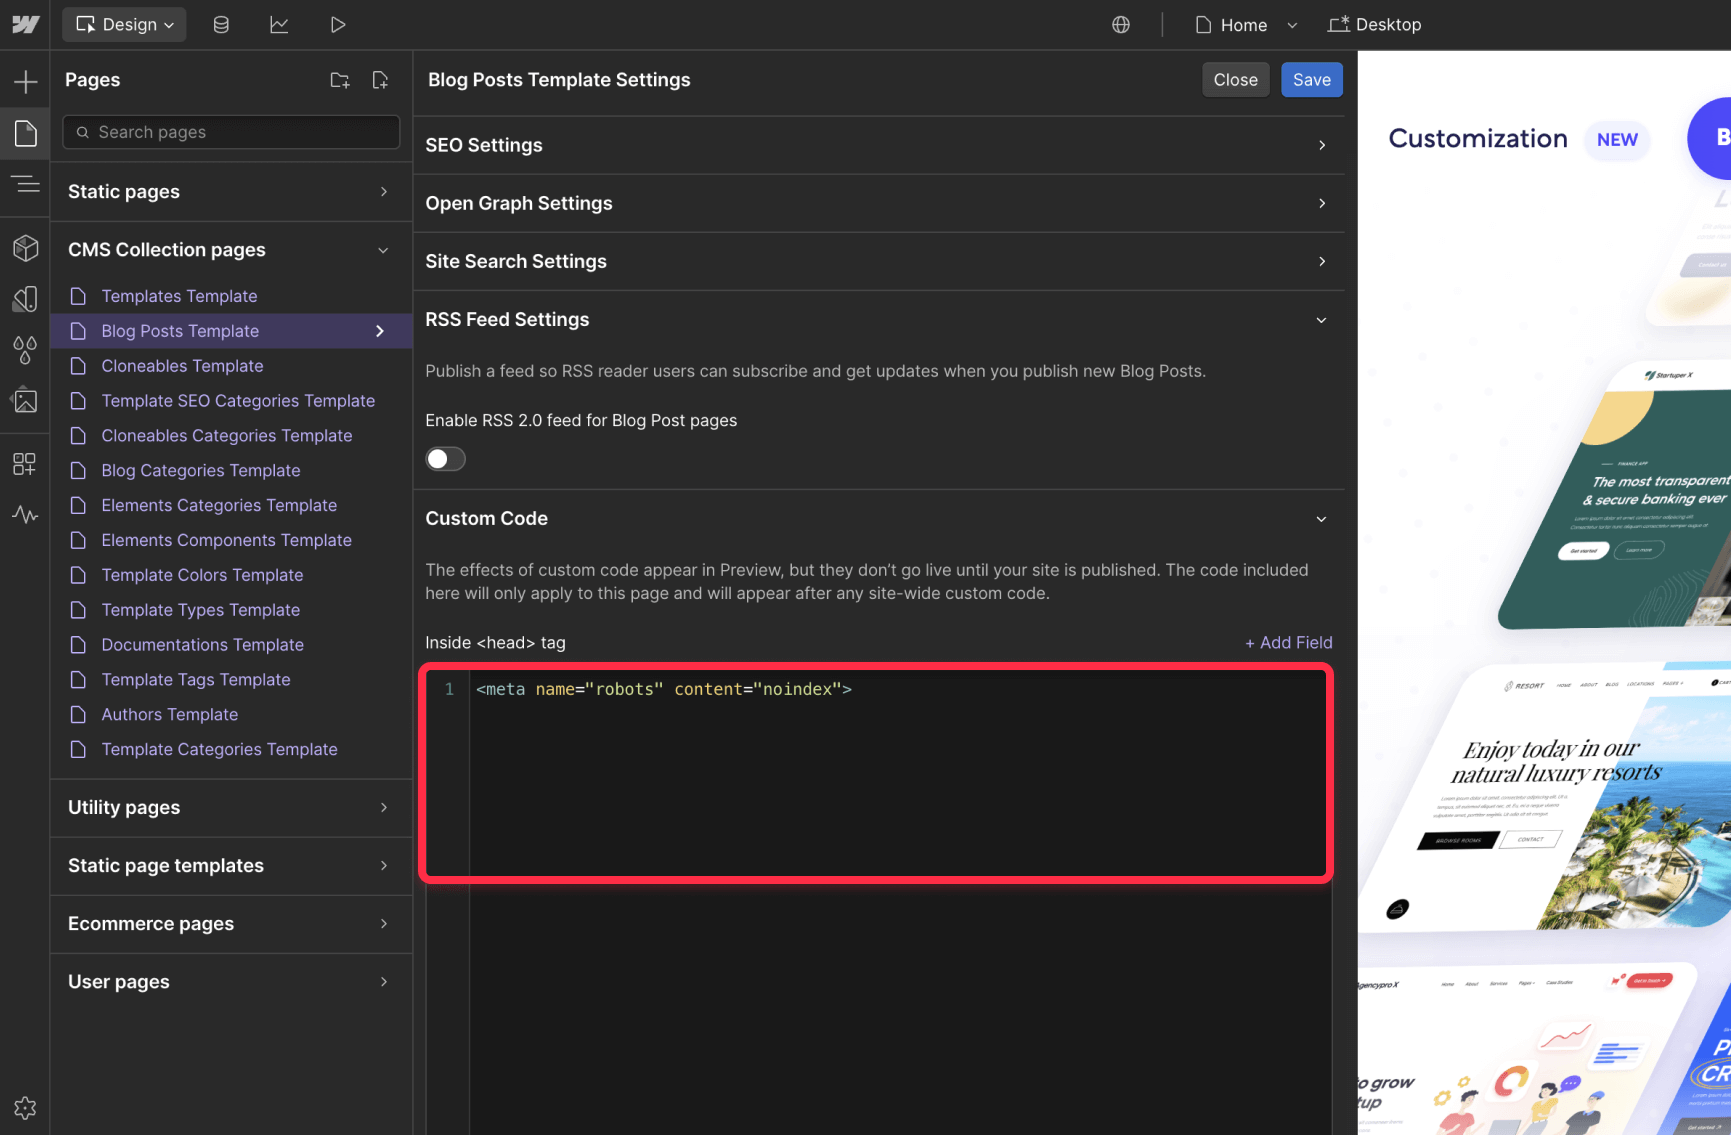Open Blog Posts Template settings arrow
This screenshot has height=1135, width=1731.
coord(380,331)
